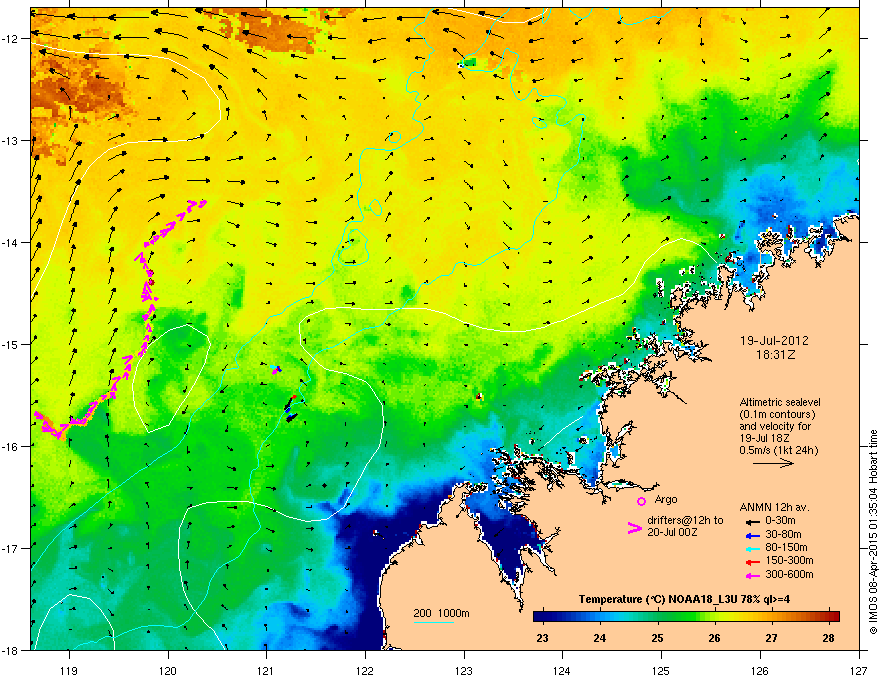This screenshot has height=680, width=880.
Task: Click the blue 30-80m legend arrow
Action: pyautogui.click(x=753, y=535)
